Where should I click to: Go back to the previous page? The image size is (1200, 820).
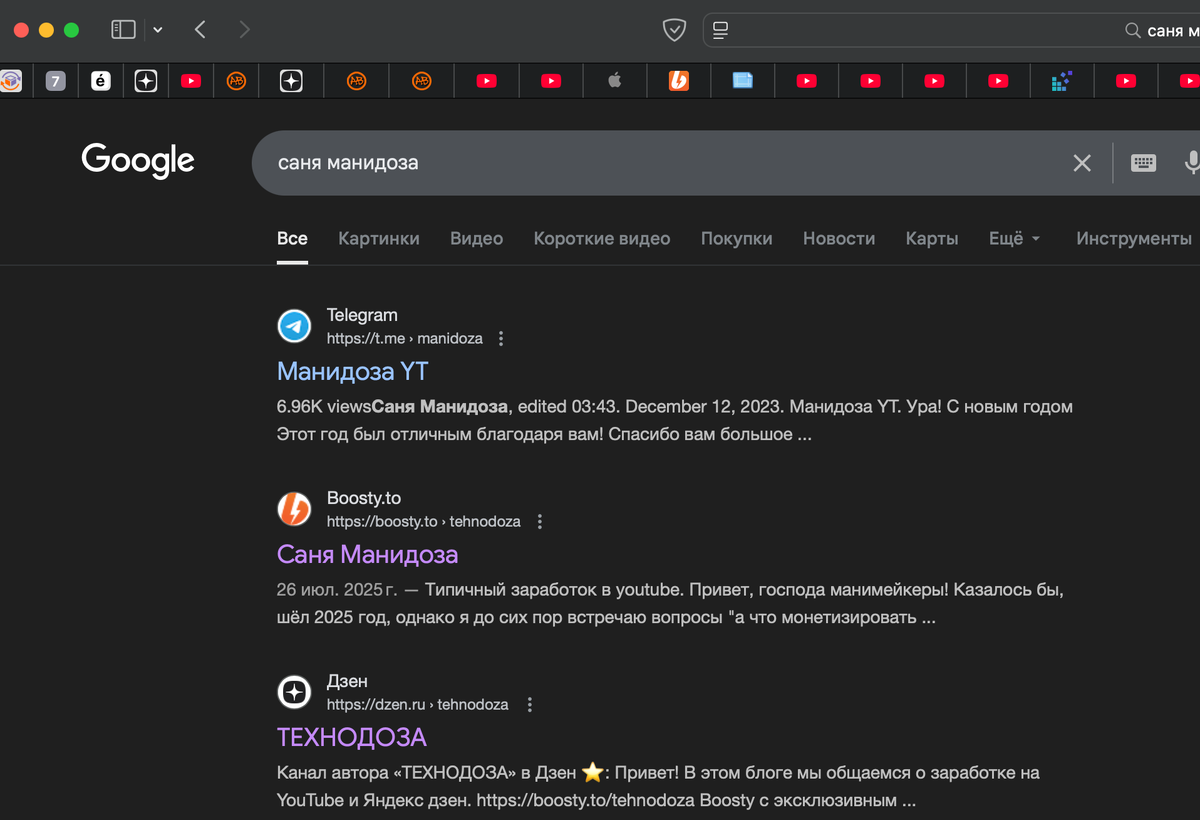pyautogui.click(x=200, y=30)
